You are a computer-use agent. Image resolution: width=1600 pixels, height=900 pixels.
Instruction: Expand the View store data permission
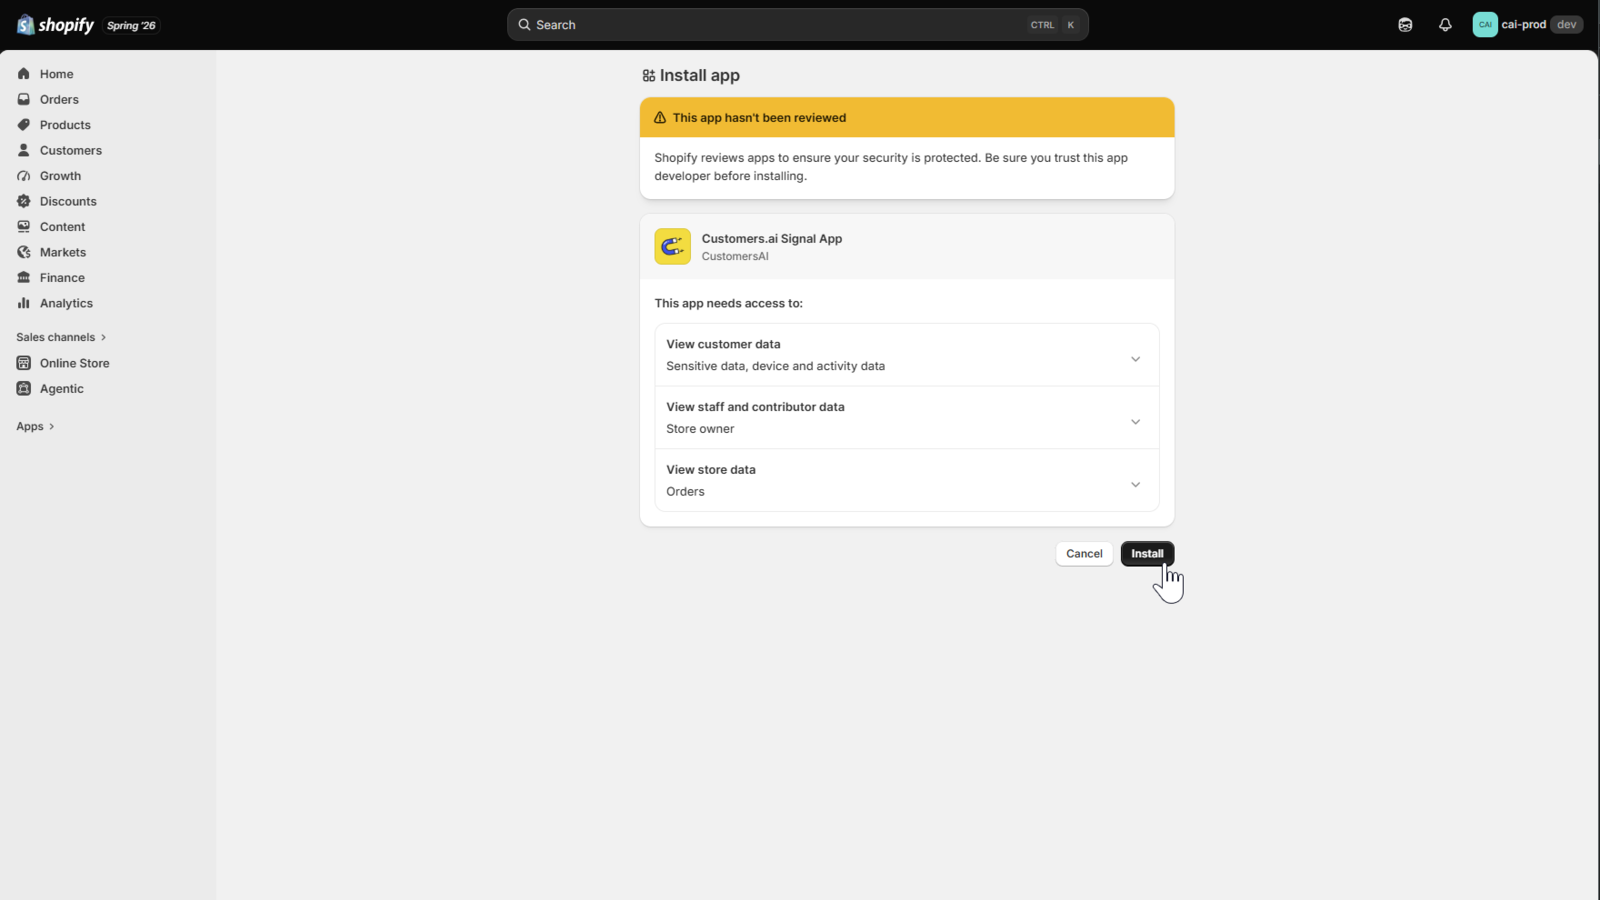pyautogui.click(x=907, y=481)
